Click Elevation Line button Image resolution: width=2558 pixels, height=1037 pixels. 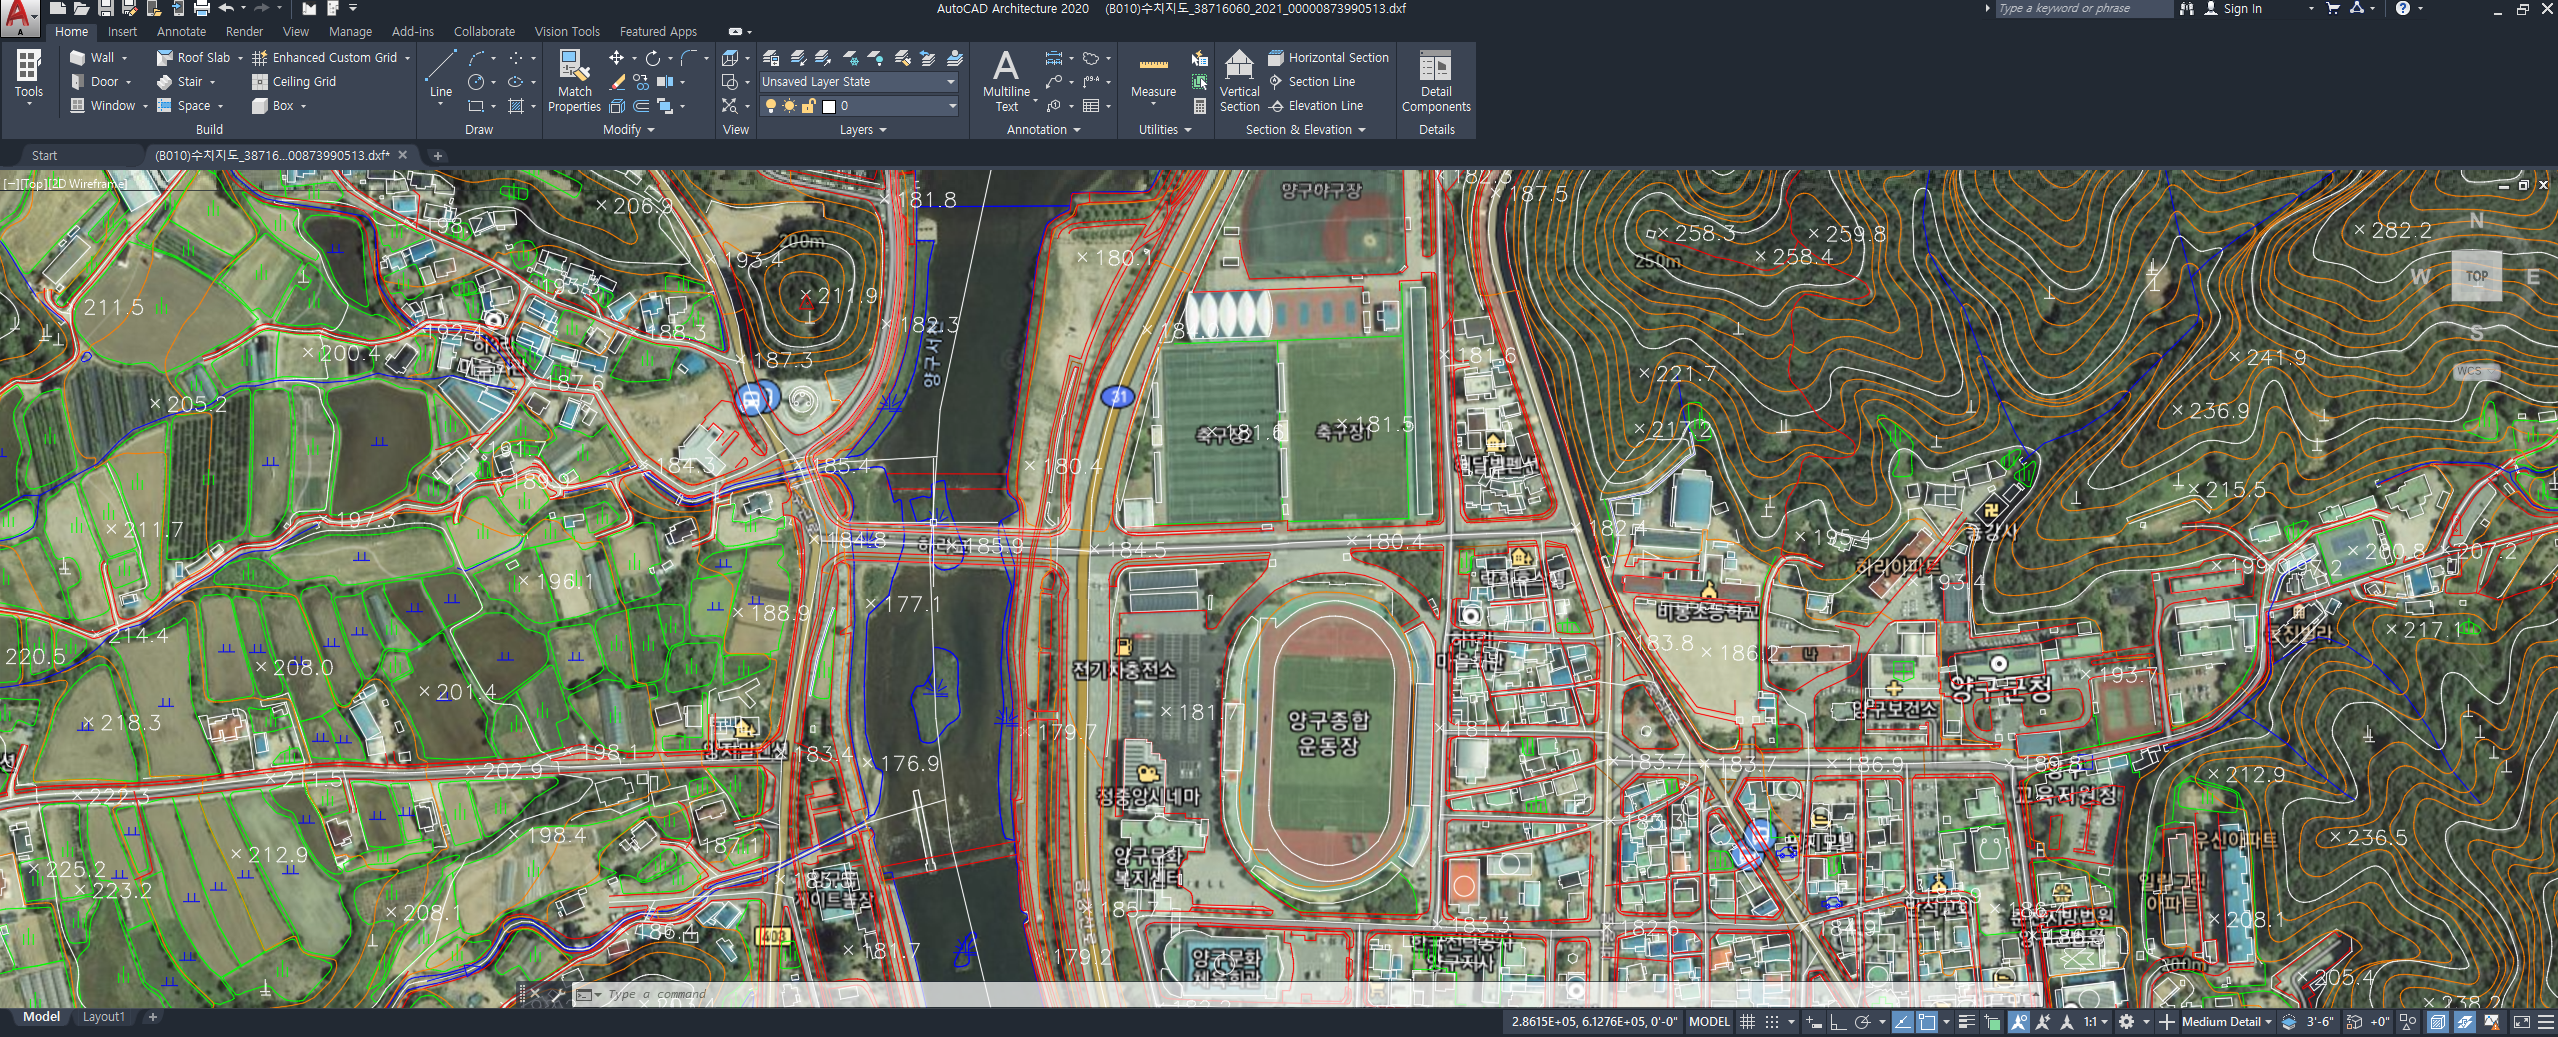[x=1315, y=106]
